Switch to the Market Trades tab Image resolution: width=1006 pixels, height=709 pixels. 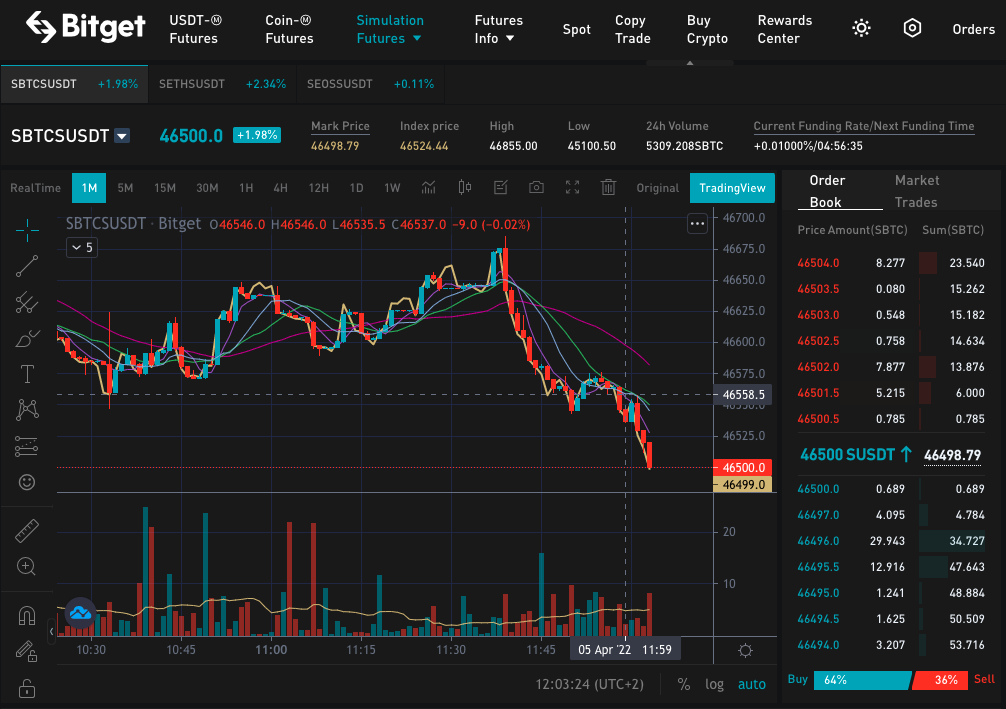[917, 191]
